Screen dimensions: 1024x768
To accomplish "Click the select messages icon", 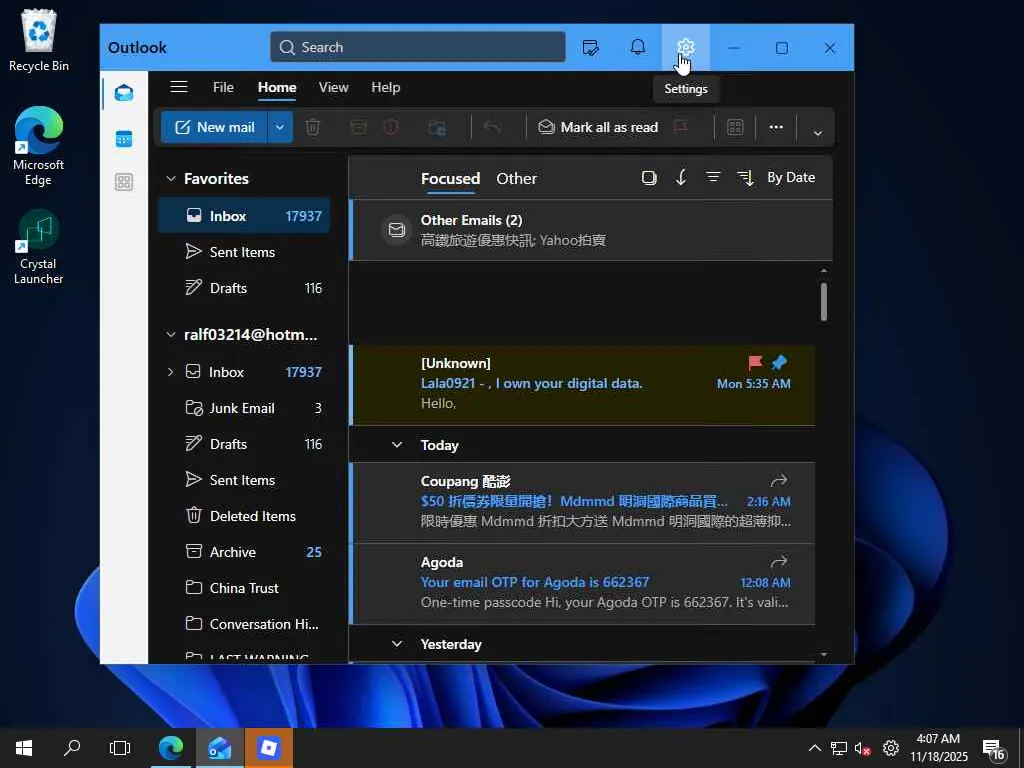I will 648,178.
